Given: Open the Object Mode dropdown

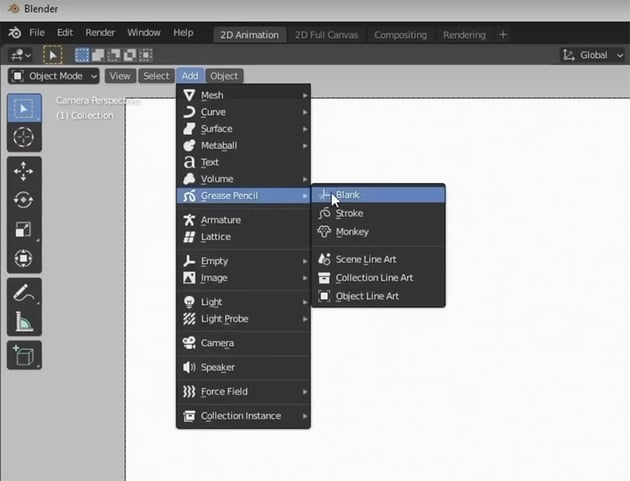Looking at the screenshot, I should coord(54,76).
